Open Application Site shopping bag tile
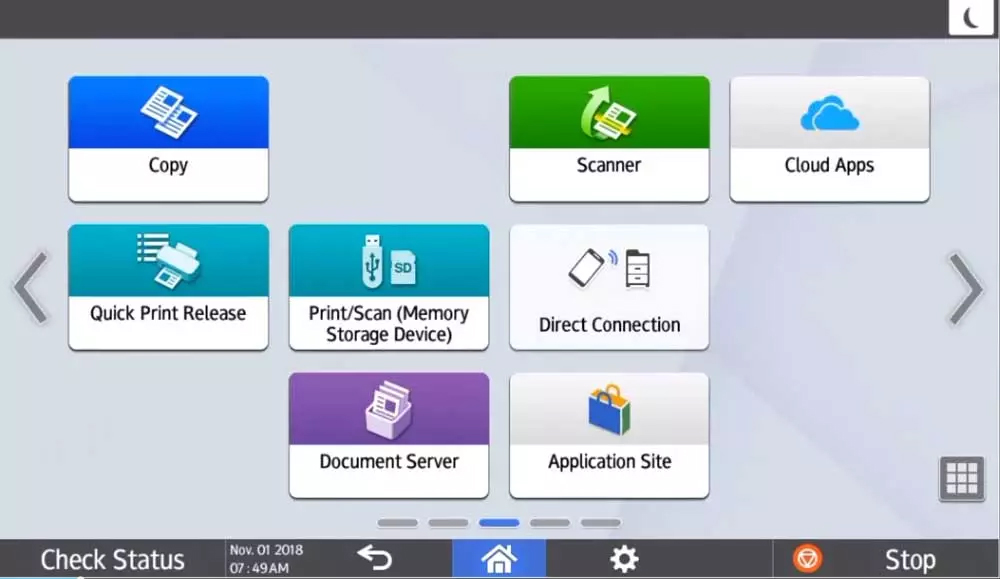This screenshot has height=579, width=1000. coord(609,435)
